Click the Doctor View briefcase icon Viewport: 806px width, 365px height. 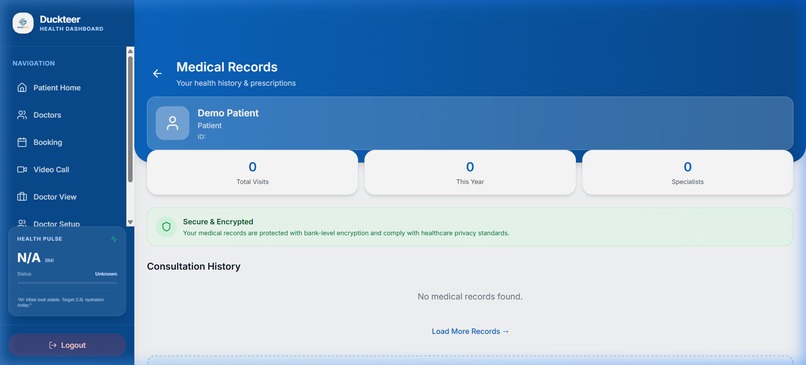pos(22,196)
